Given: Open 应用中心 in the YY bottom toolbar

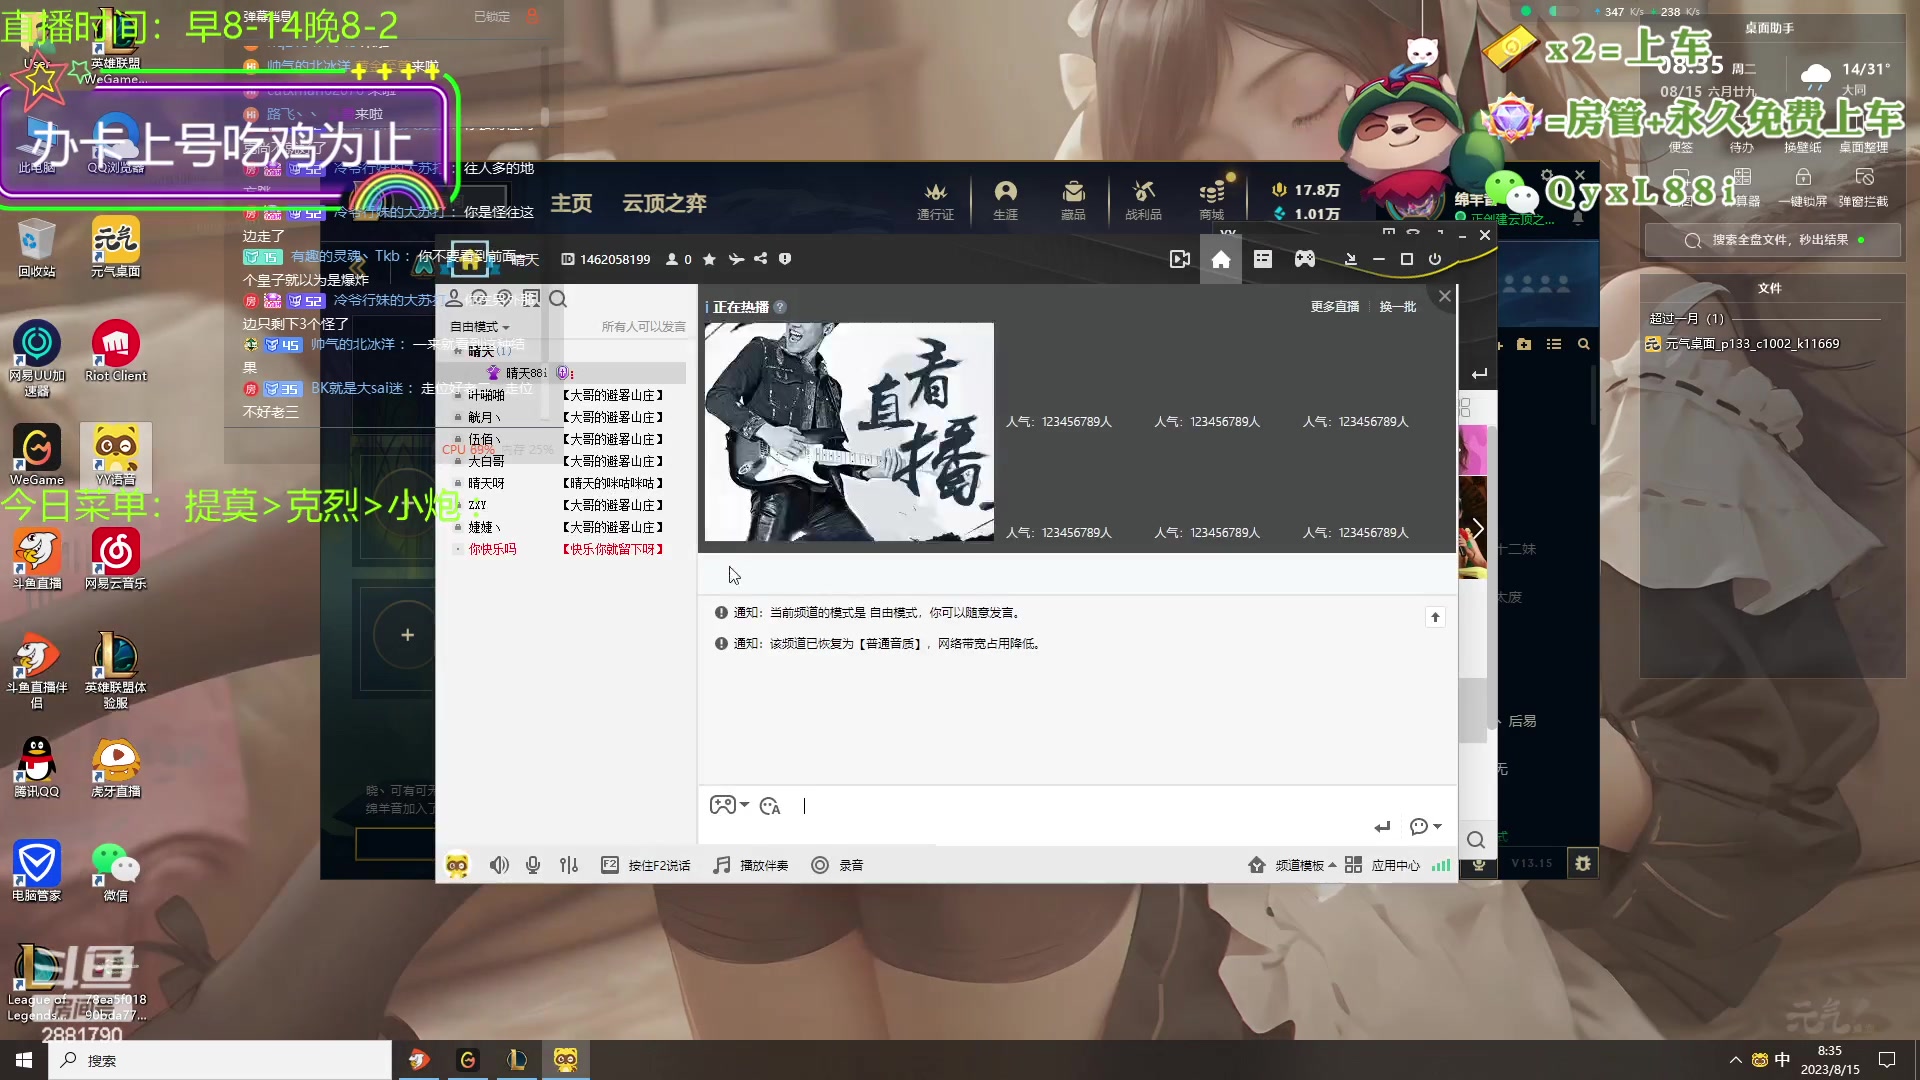Looking at the screenshot, I should (1396, 865).
